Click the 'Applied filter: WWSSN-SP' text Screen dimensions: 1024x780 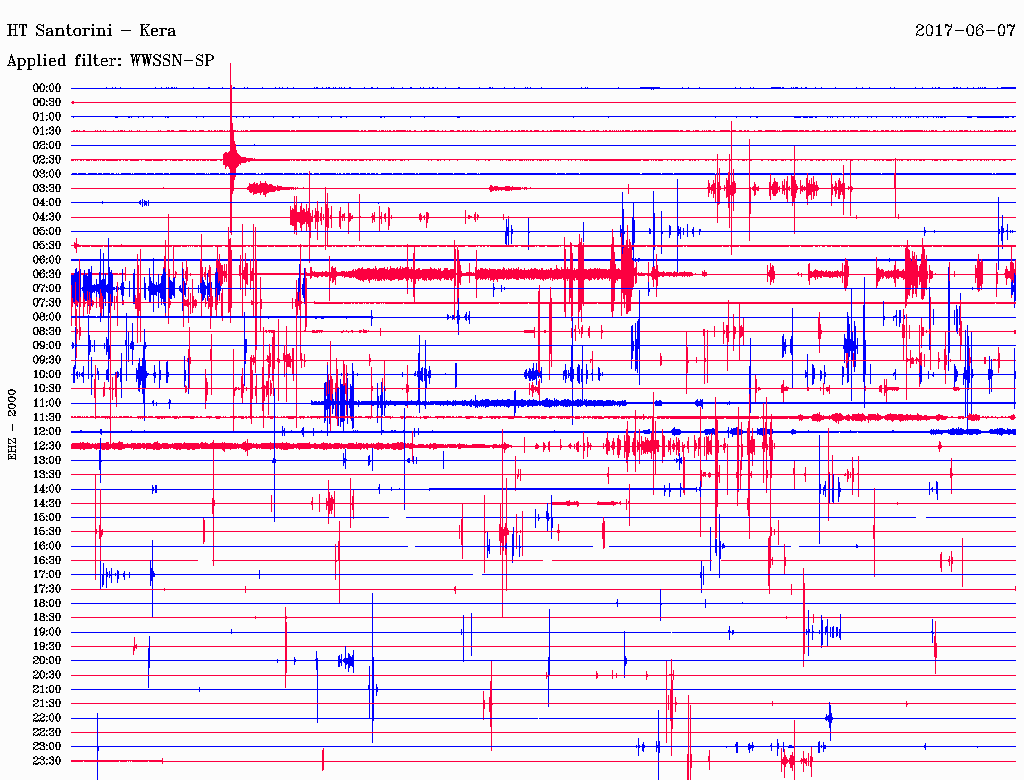point(110,61)
